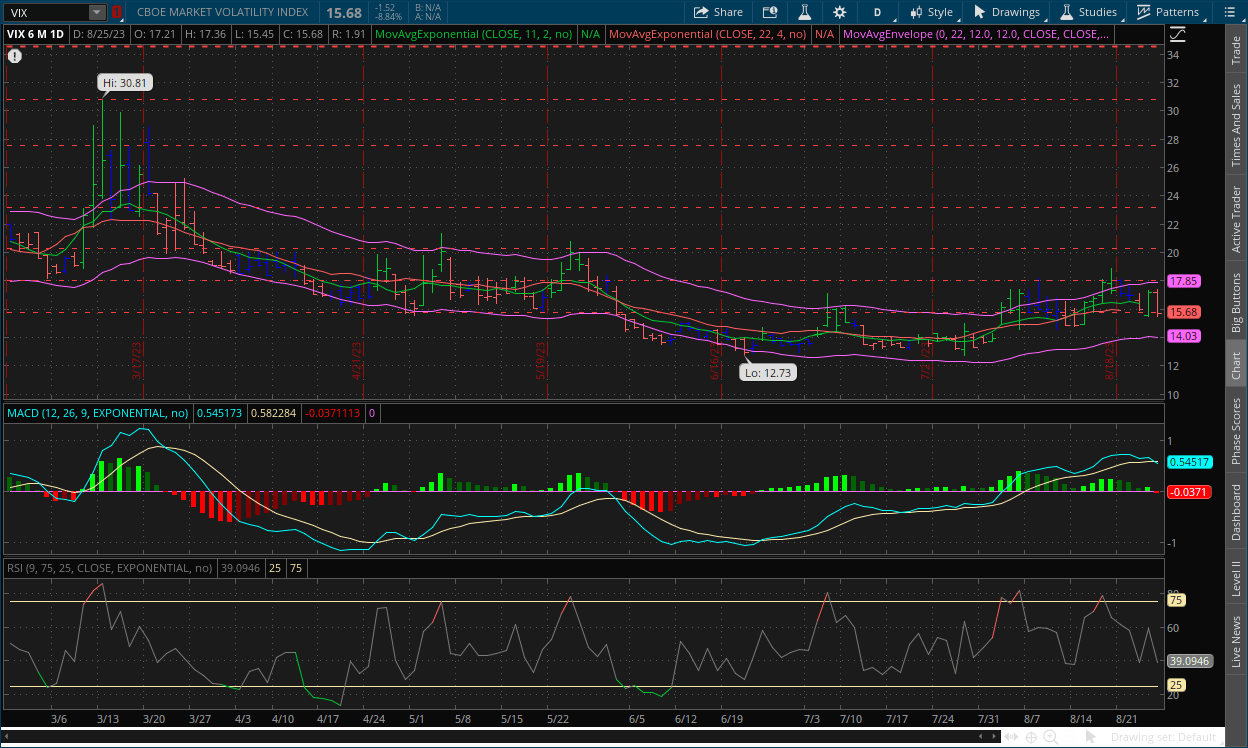Image resolution: width=1248 pixels, height=748 pixels.
Task: Open the Style menu
Action: pyautogui.click(x=930, y=12)
